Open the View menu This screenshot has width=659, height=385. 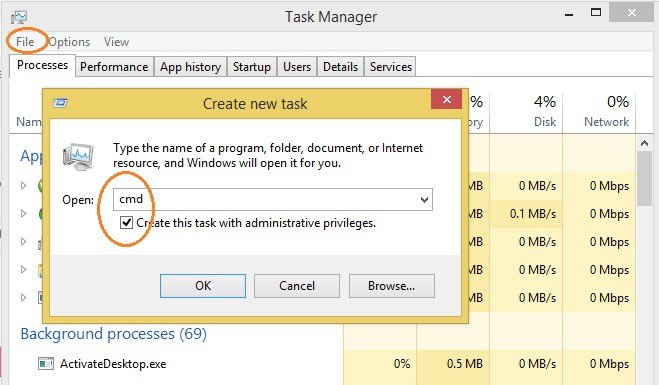116,42
